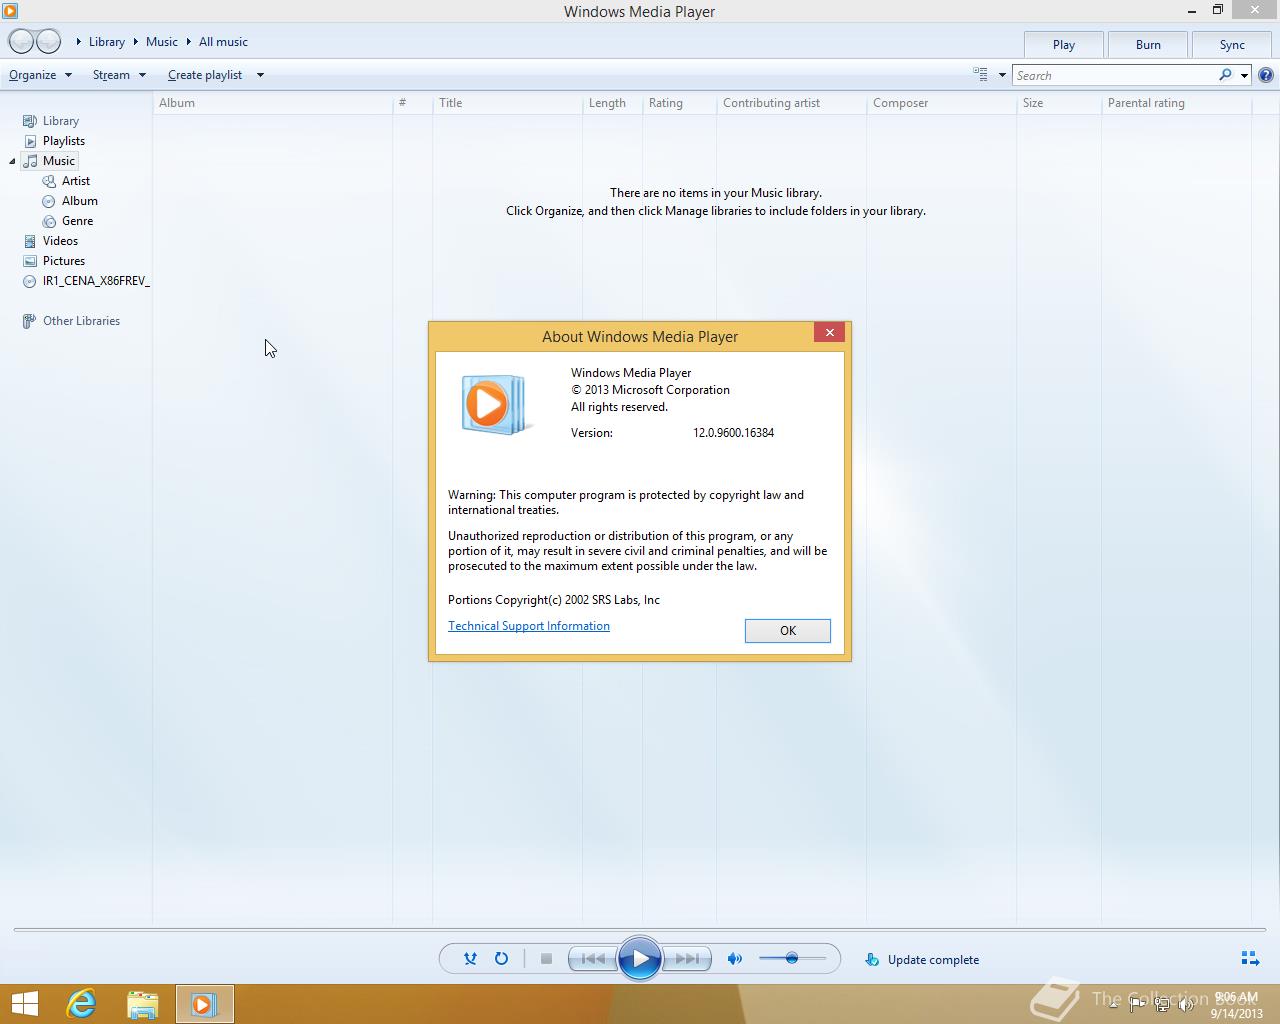
Task: Collapse the Music tree node arrow
Action: (12, 161)
